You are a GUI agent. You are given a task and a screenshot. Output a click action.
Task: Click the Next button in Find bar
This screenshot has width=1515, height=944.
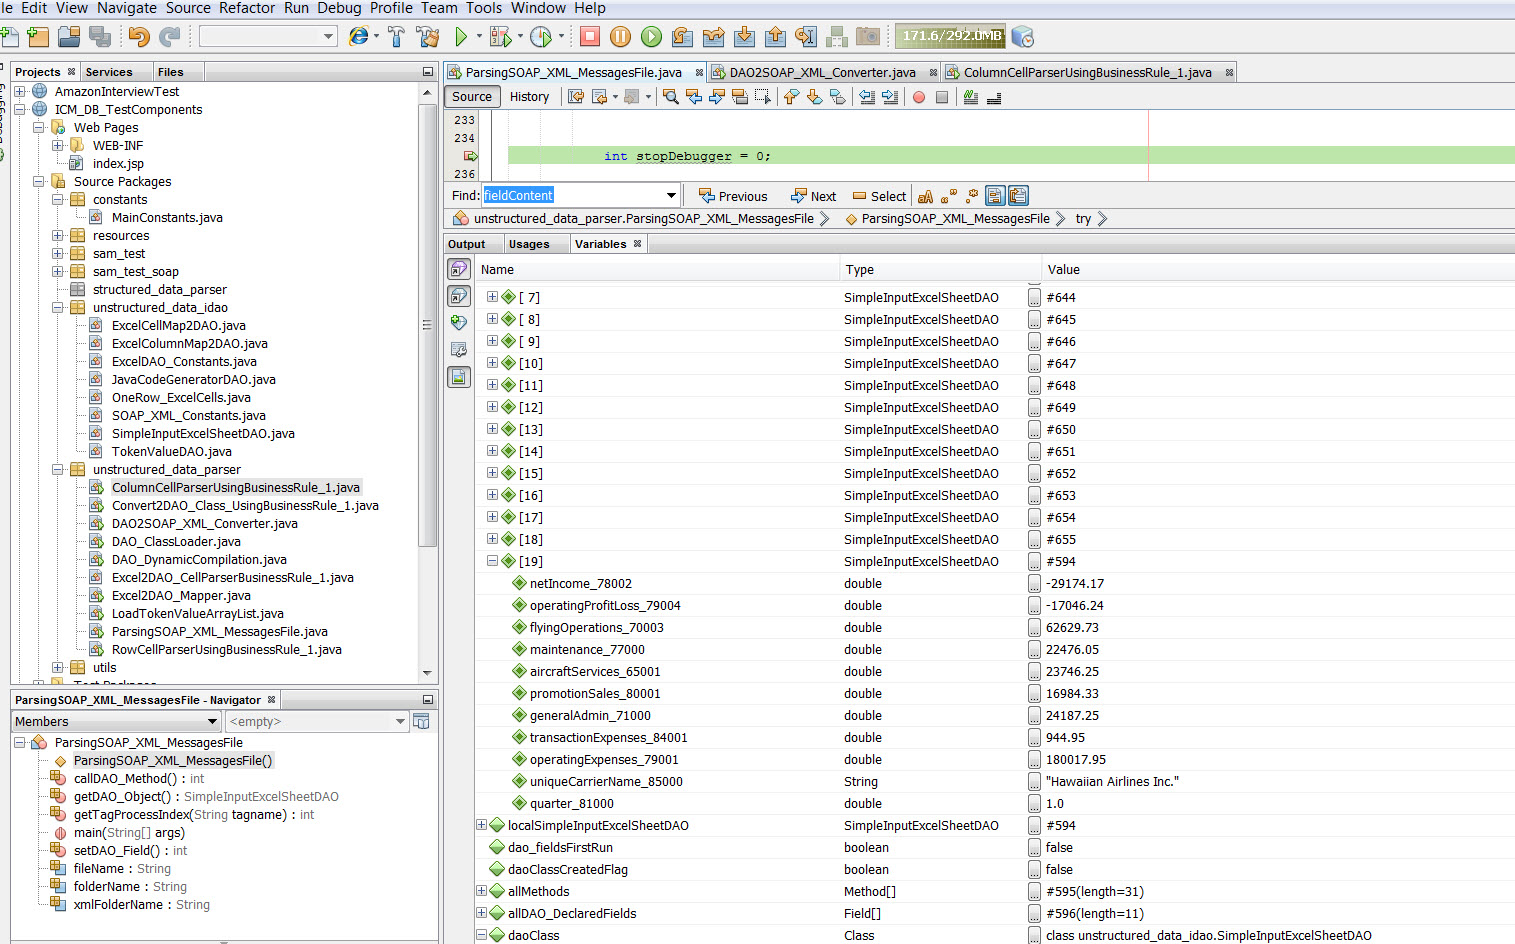[x=813, y=196]
